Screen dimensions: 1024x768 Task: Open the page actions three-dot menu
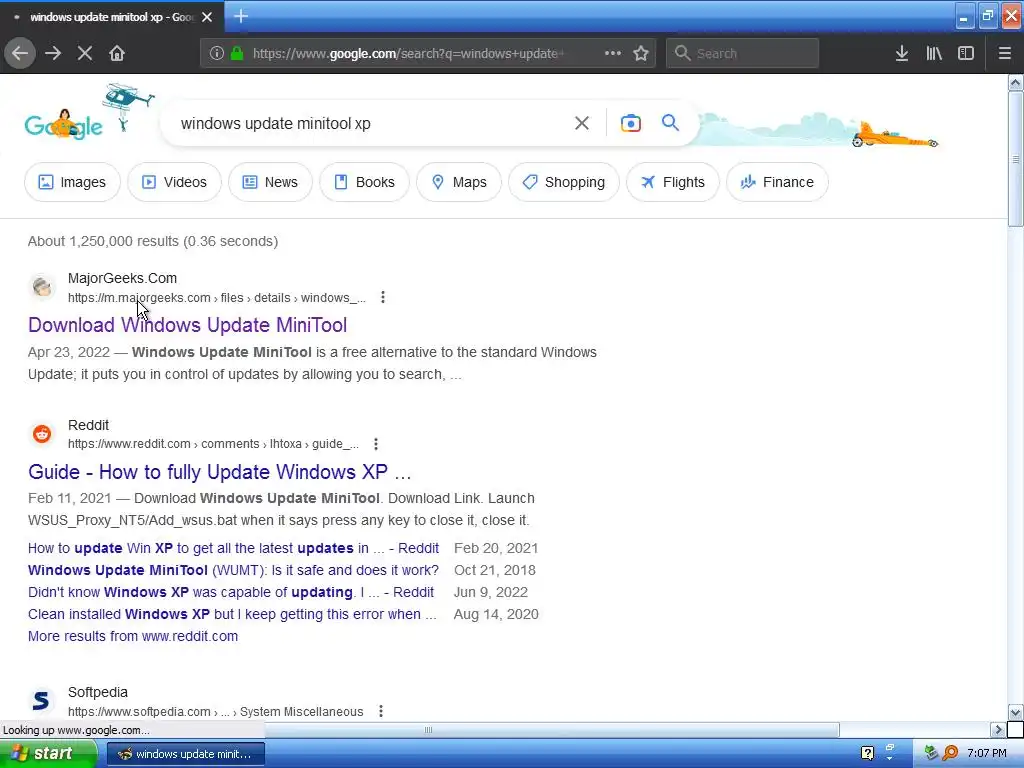(613, 53)
